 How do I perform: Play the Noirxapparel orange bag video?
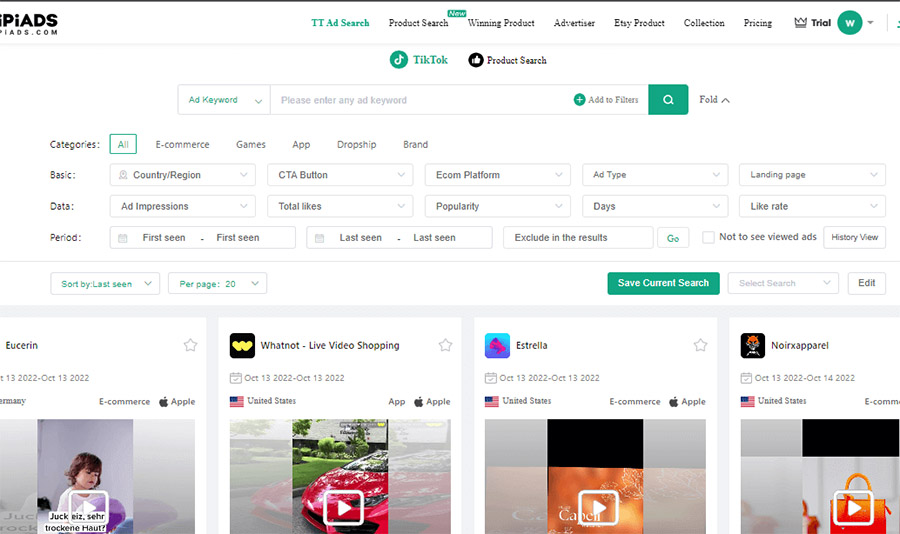tap(854, 508)
